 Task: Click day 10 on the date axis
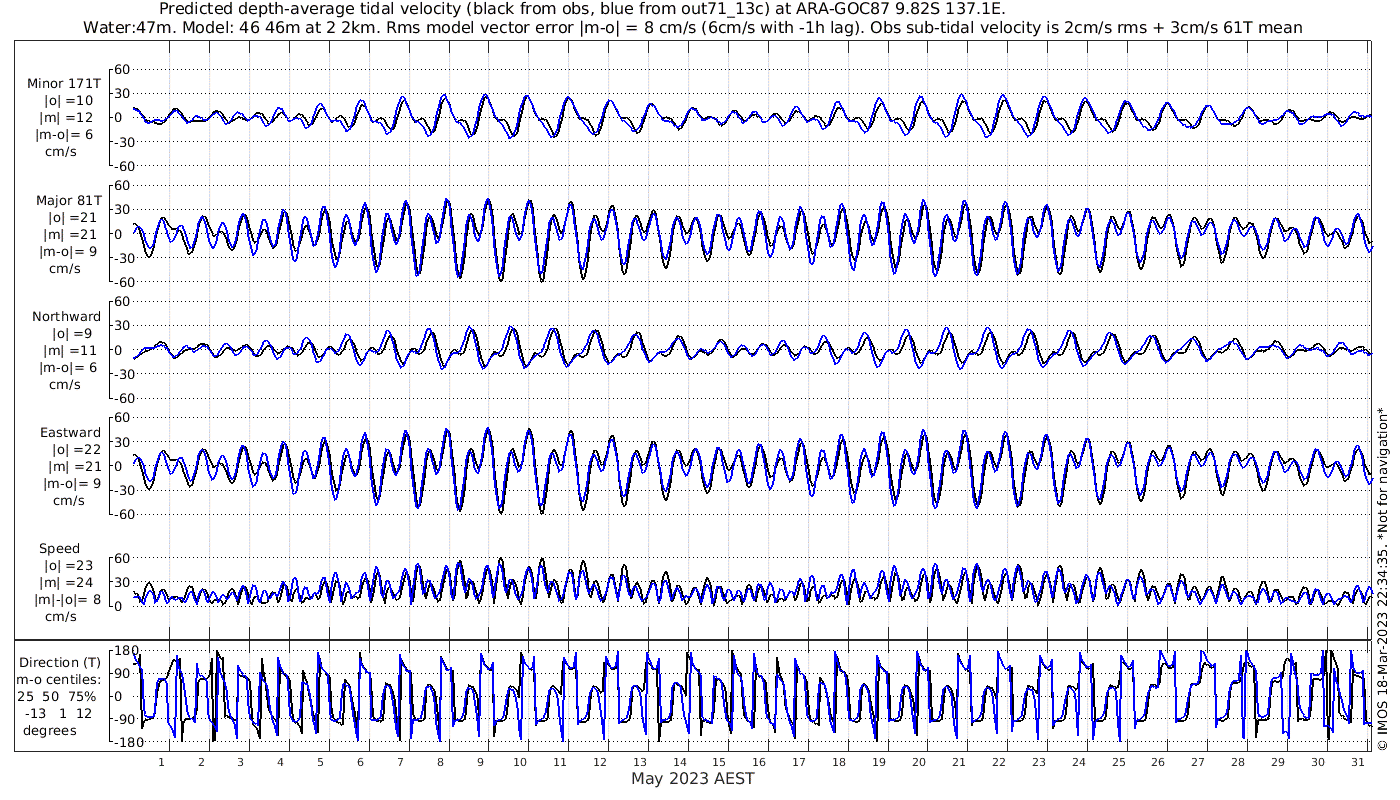tap(520, 762)
